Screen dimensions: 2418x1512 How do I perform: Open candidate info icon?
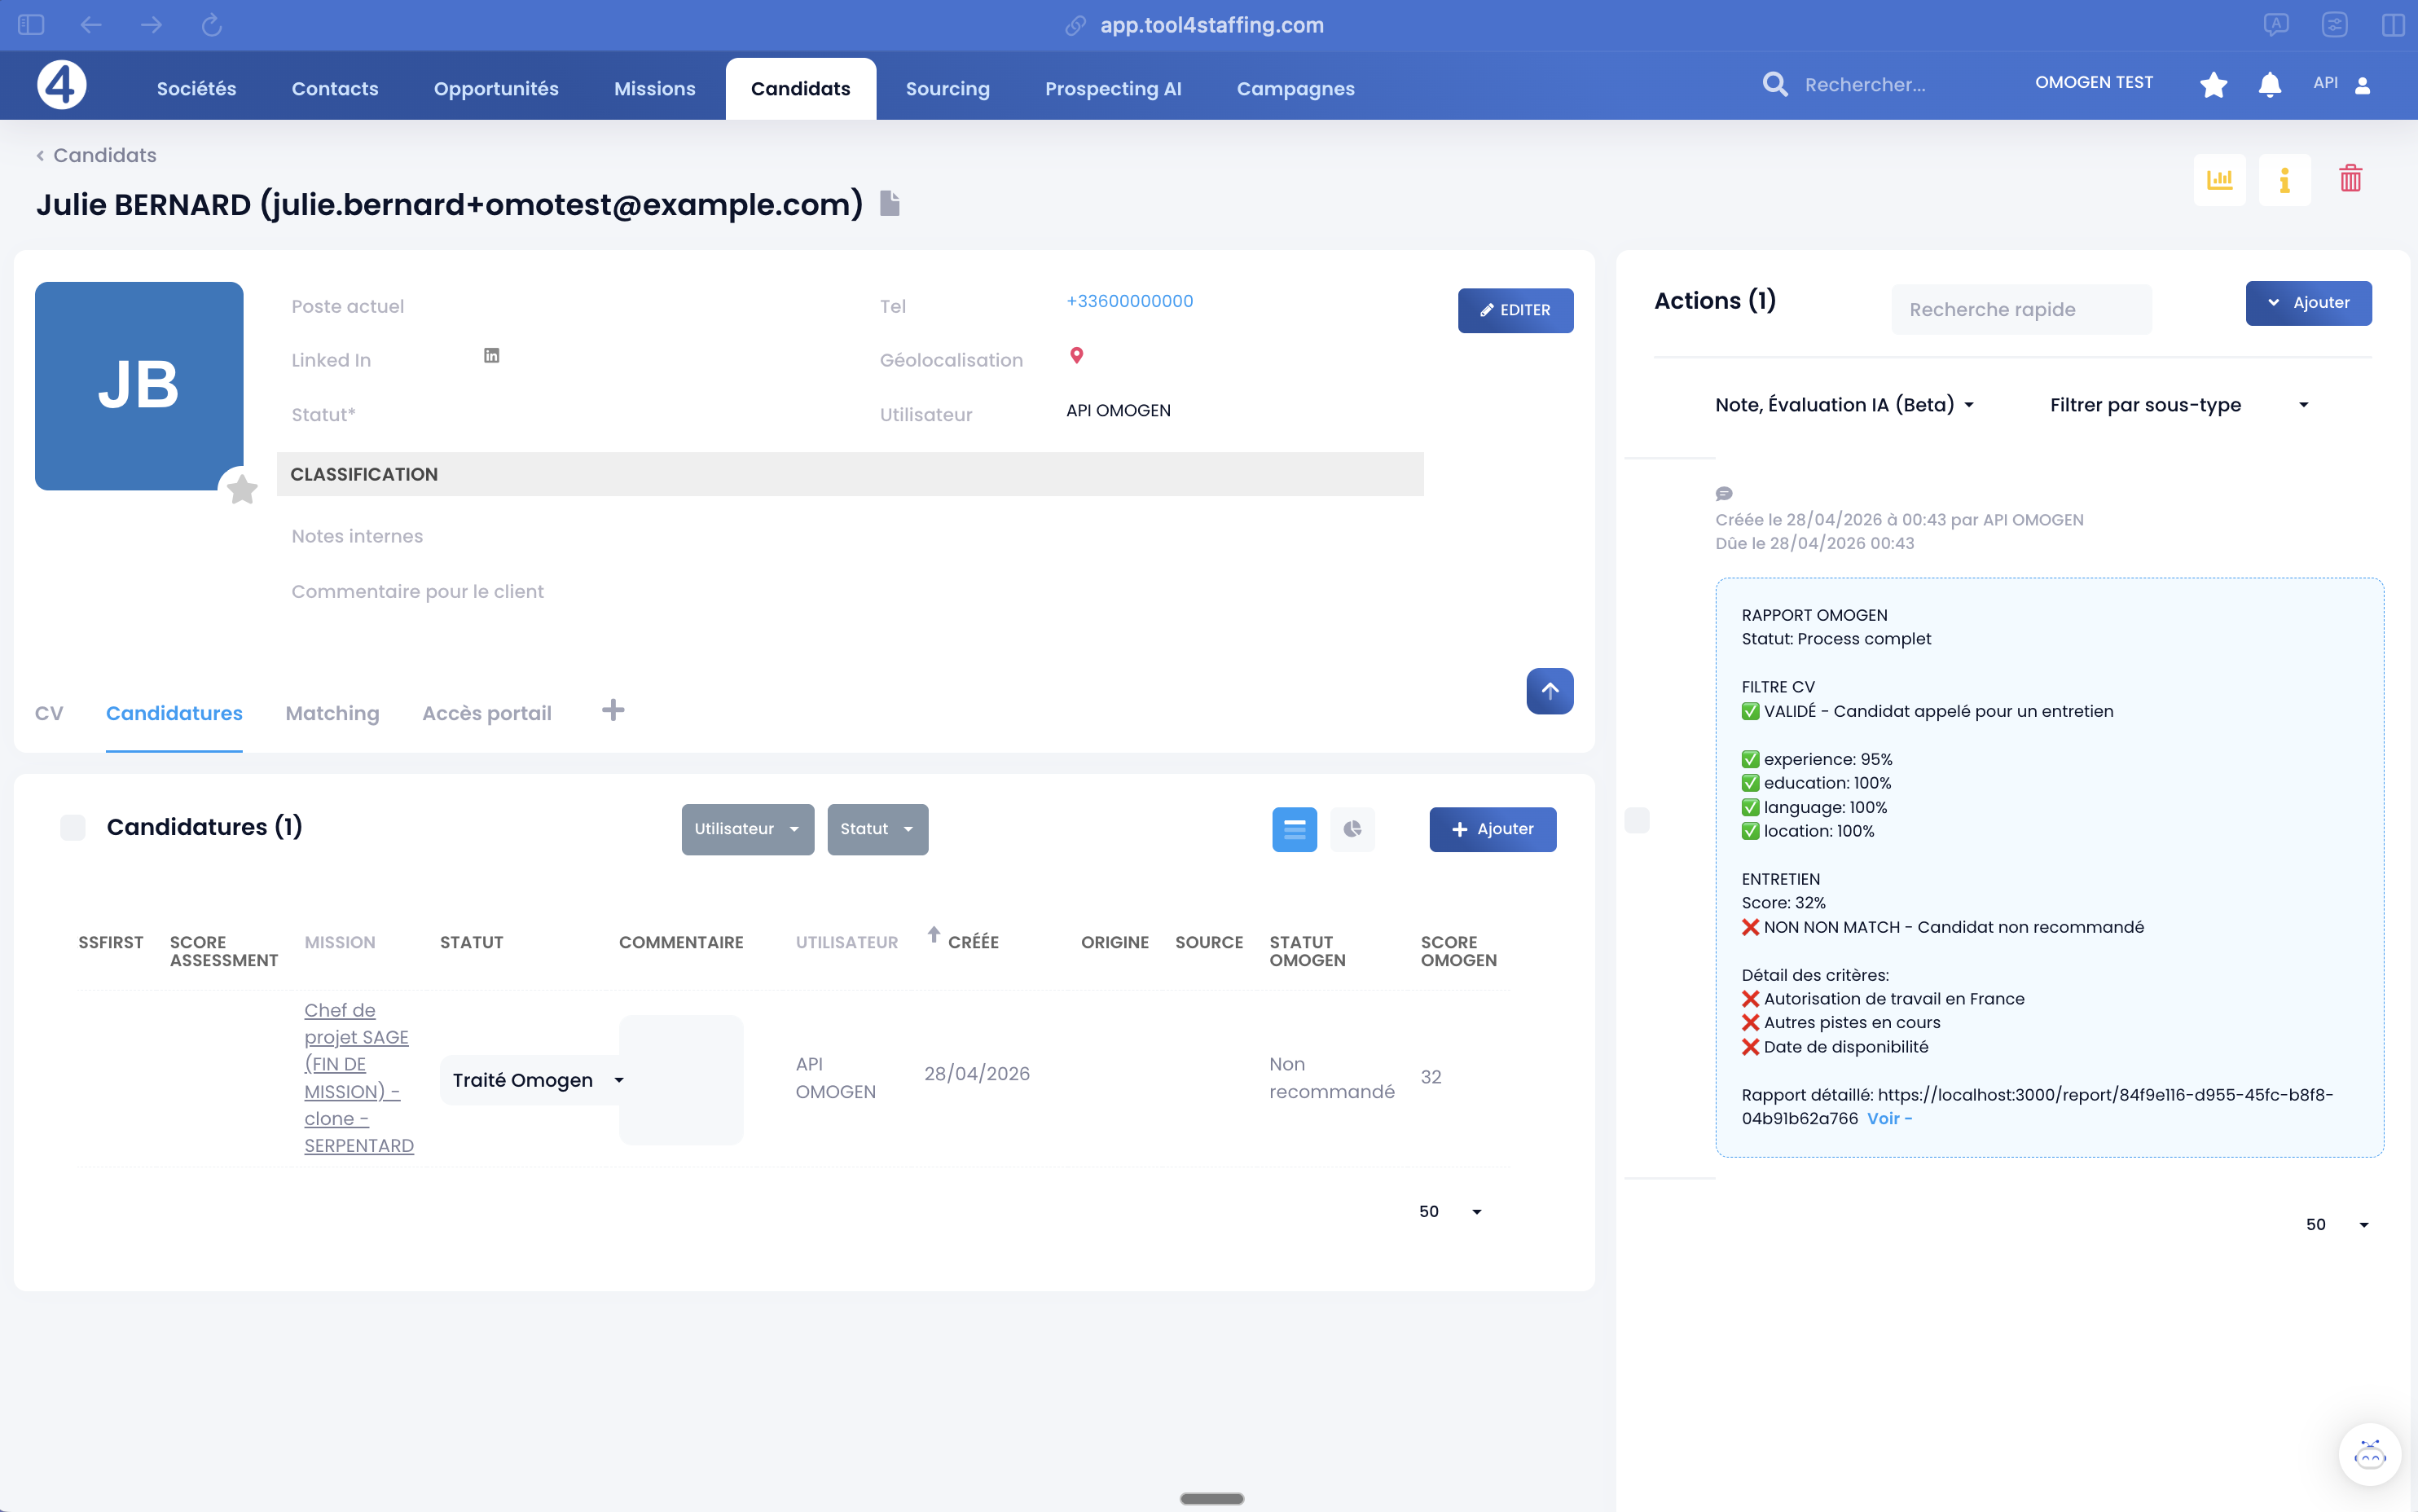pyautogui.click(x=2284, y=180)
